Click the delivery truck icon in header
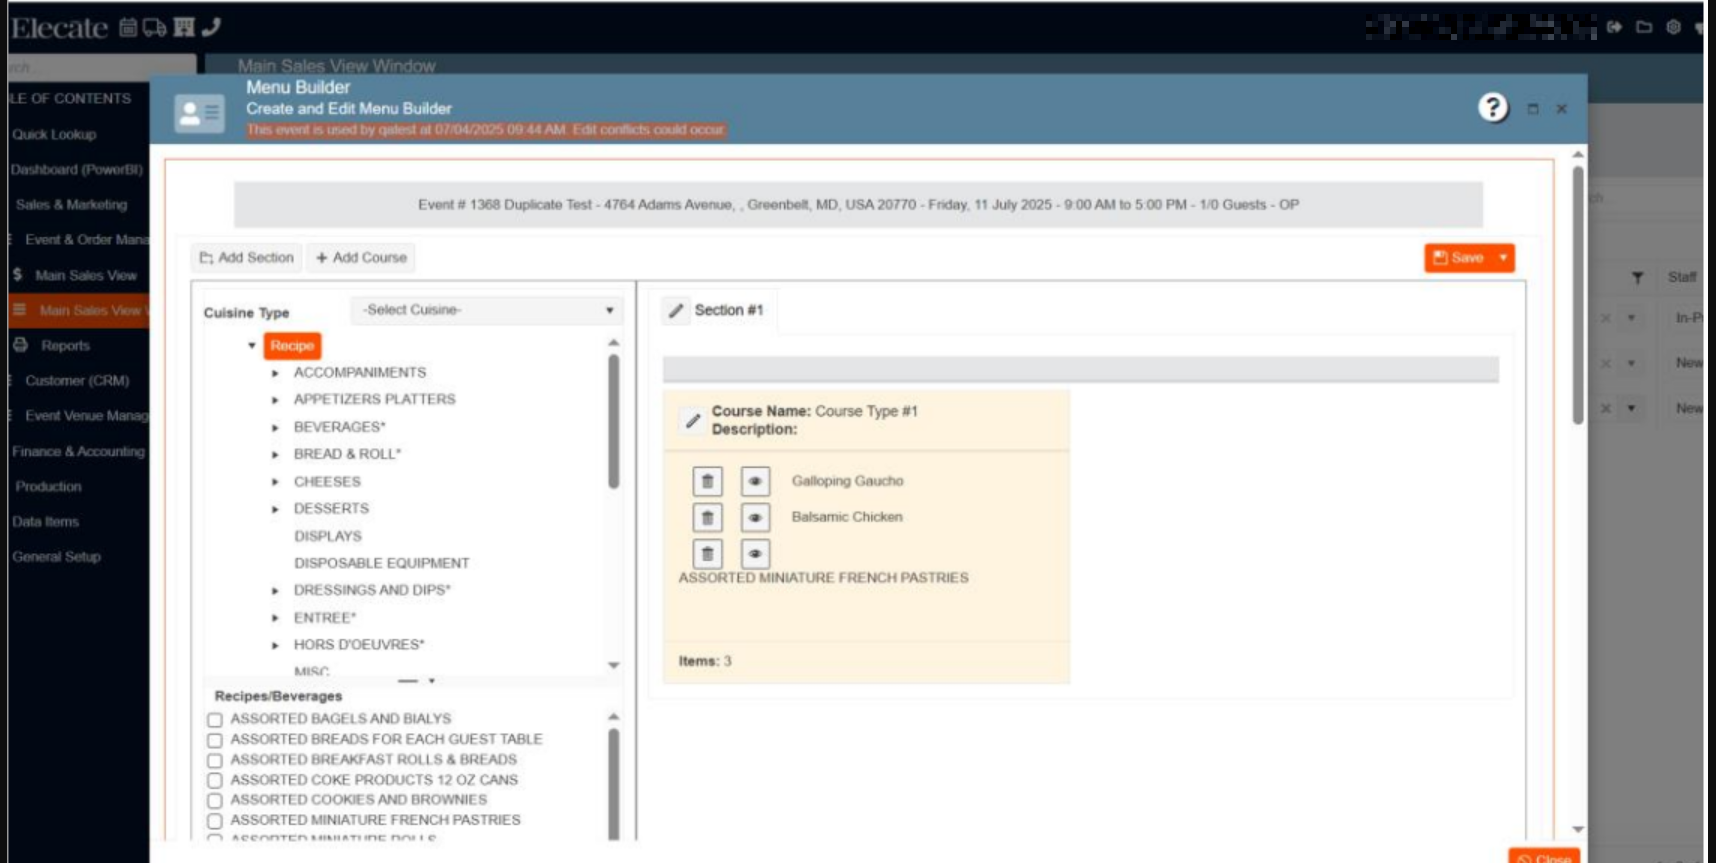Viewport: 1716px width, 863px height. pyautogui.click(x=155, y=27)
